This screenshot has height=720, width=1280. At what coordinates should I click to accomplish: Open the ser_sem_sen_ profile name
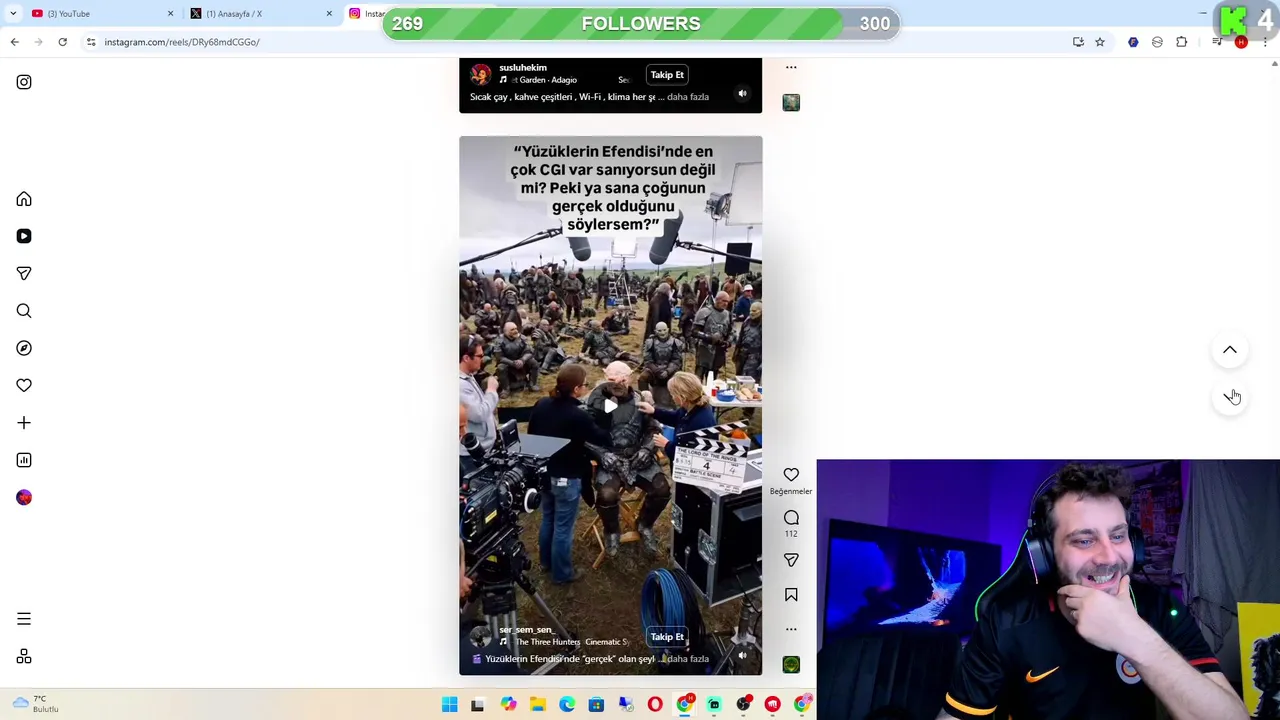coord(526,630)
